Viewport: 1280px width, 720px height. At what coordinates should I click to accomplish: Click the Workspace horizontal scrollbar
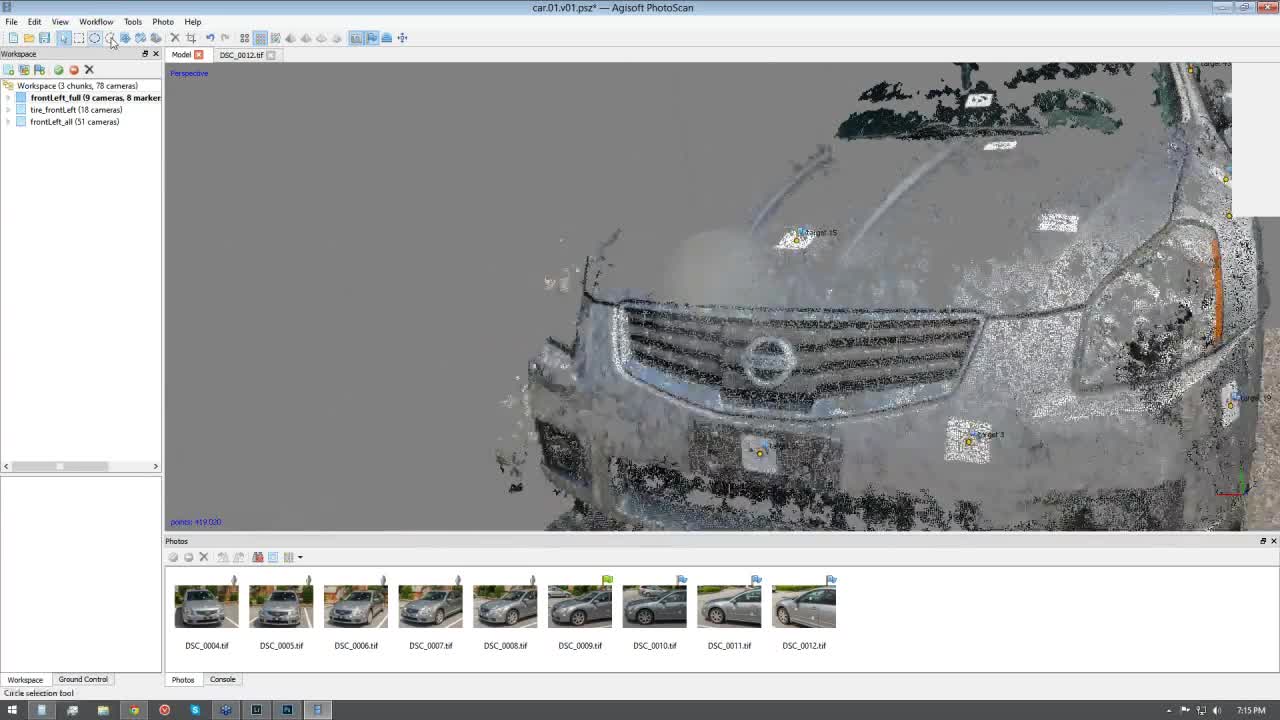click(80, 467)
